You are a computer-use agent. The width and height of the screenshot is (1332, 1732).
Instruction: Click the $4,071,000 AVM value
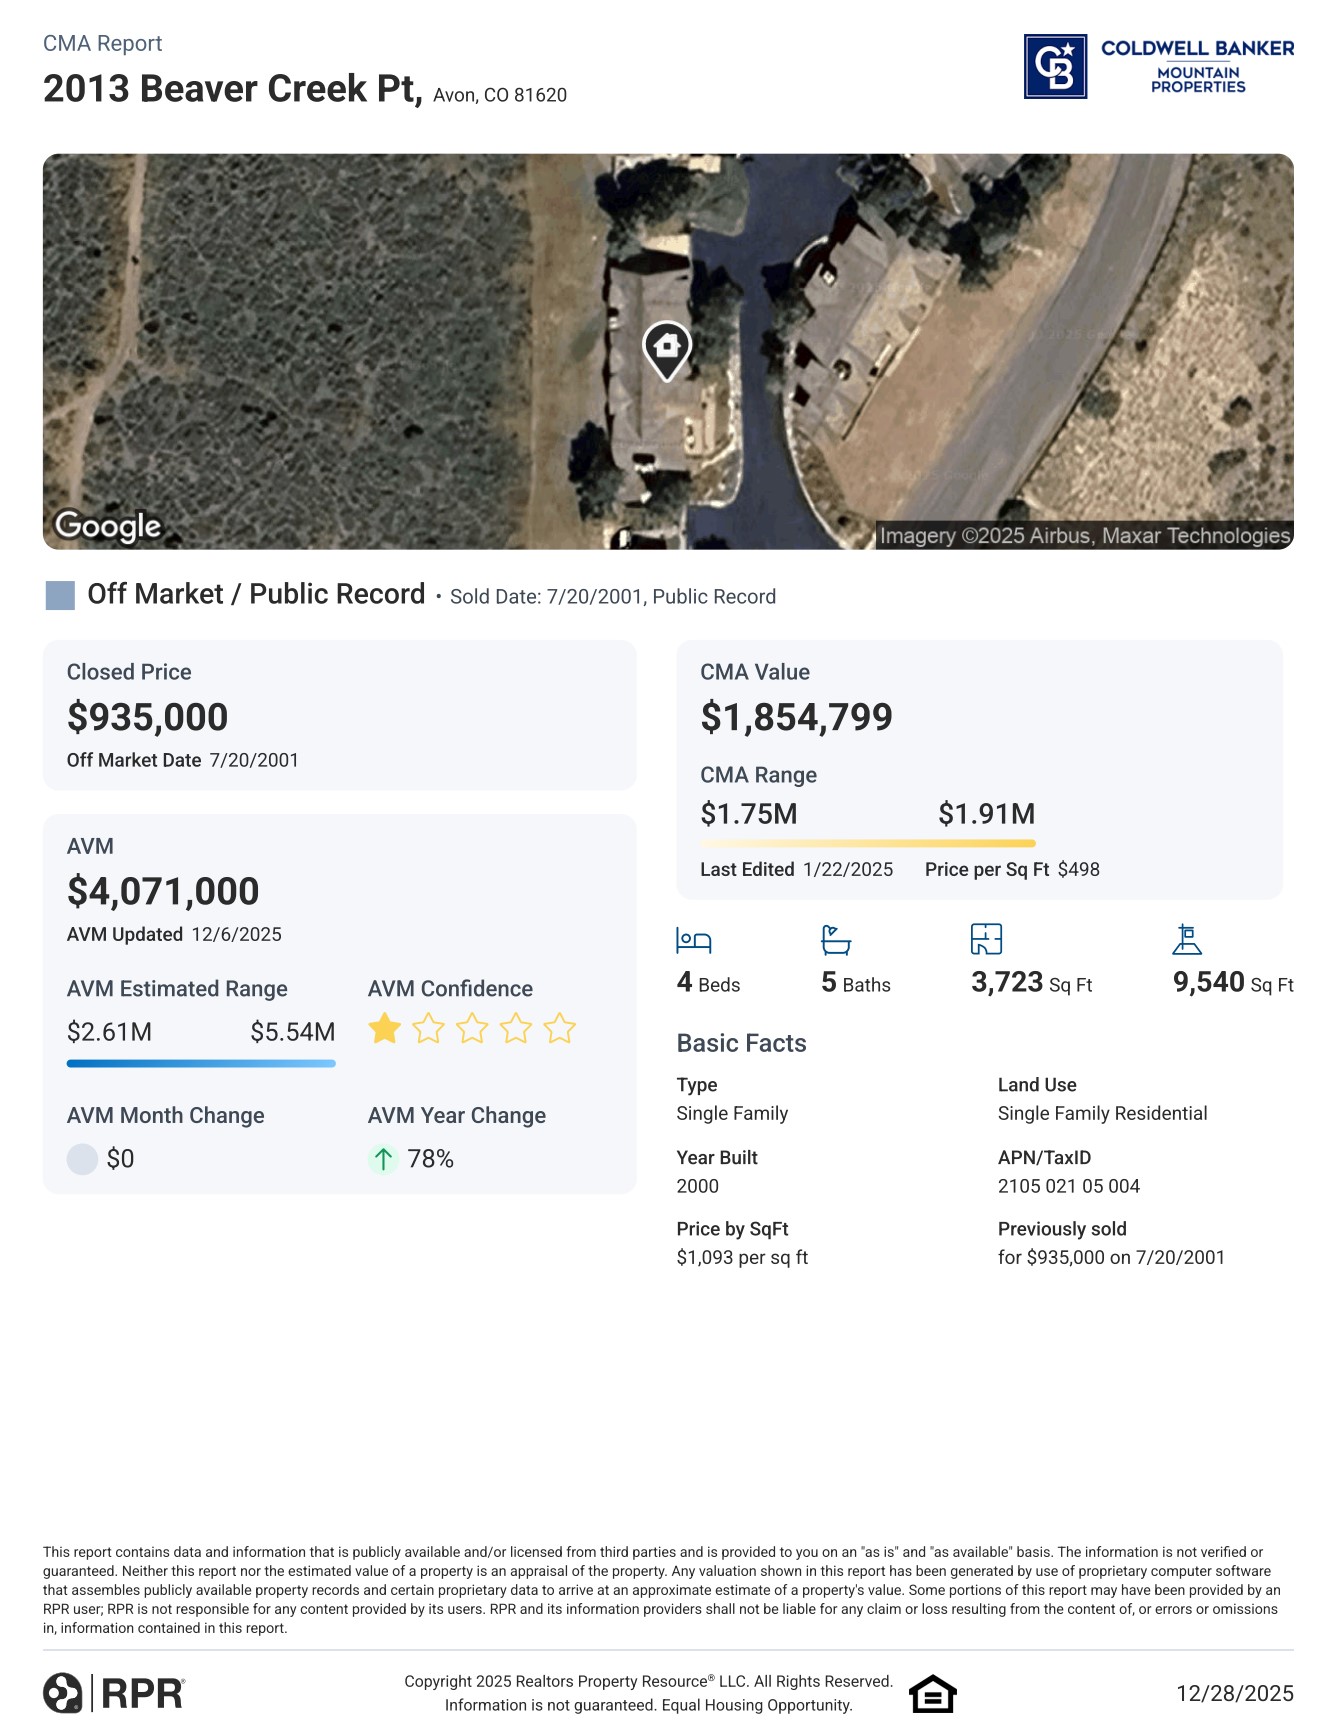pos(163,891)
